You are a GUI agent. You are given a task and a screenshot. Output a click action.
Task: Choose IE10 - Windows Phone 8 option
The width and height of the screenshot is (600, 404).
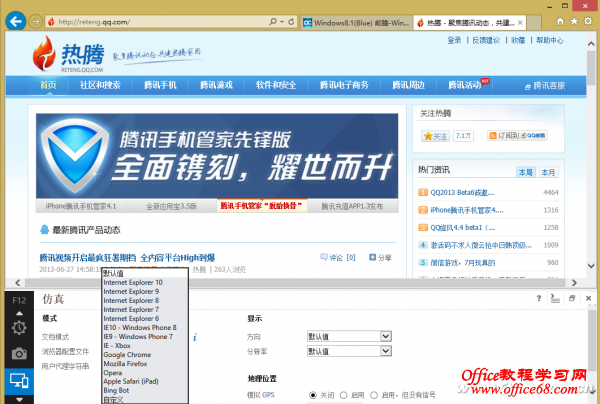(140, 327)
